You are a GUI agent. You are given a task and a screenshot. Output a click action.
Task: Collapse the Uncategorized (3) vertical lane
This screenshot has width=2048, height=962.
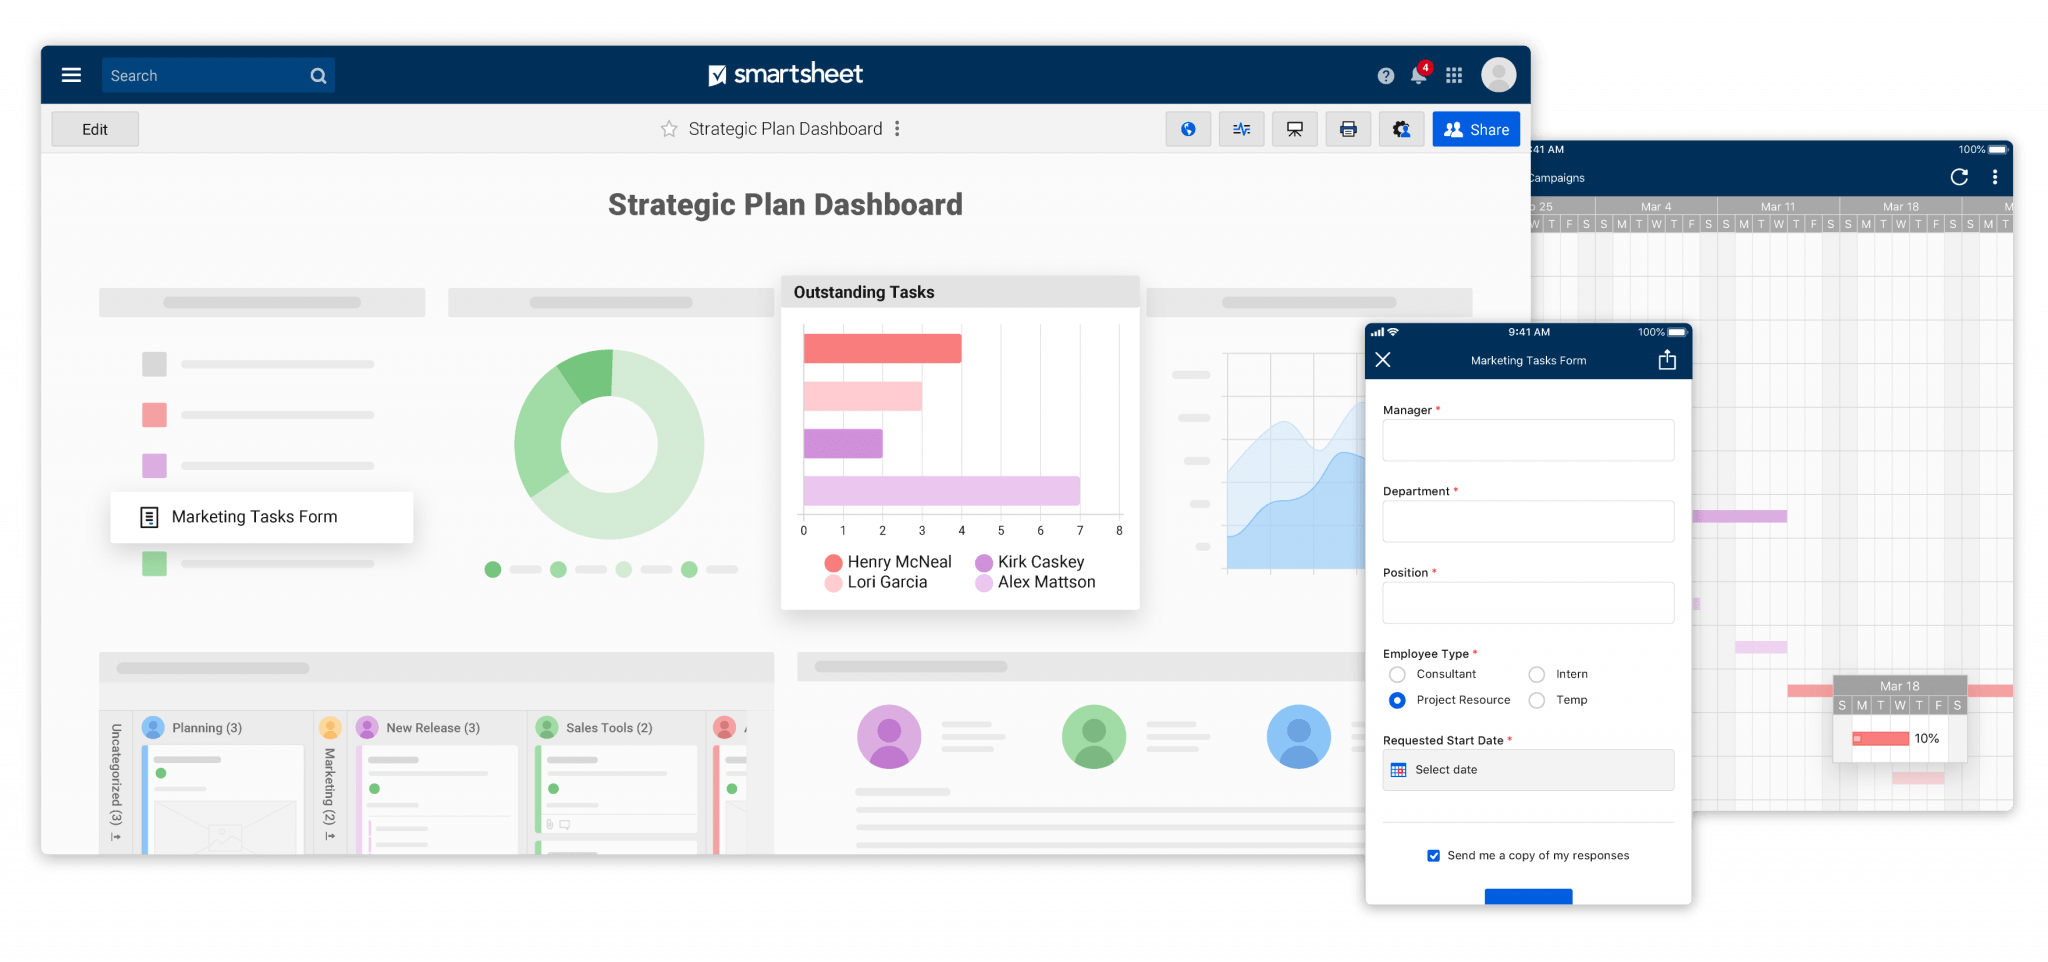[116, 783]
